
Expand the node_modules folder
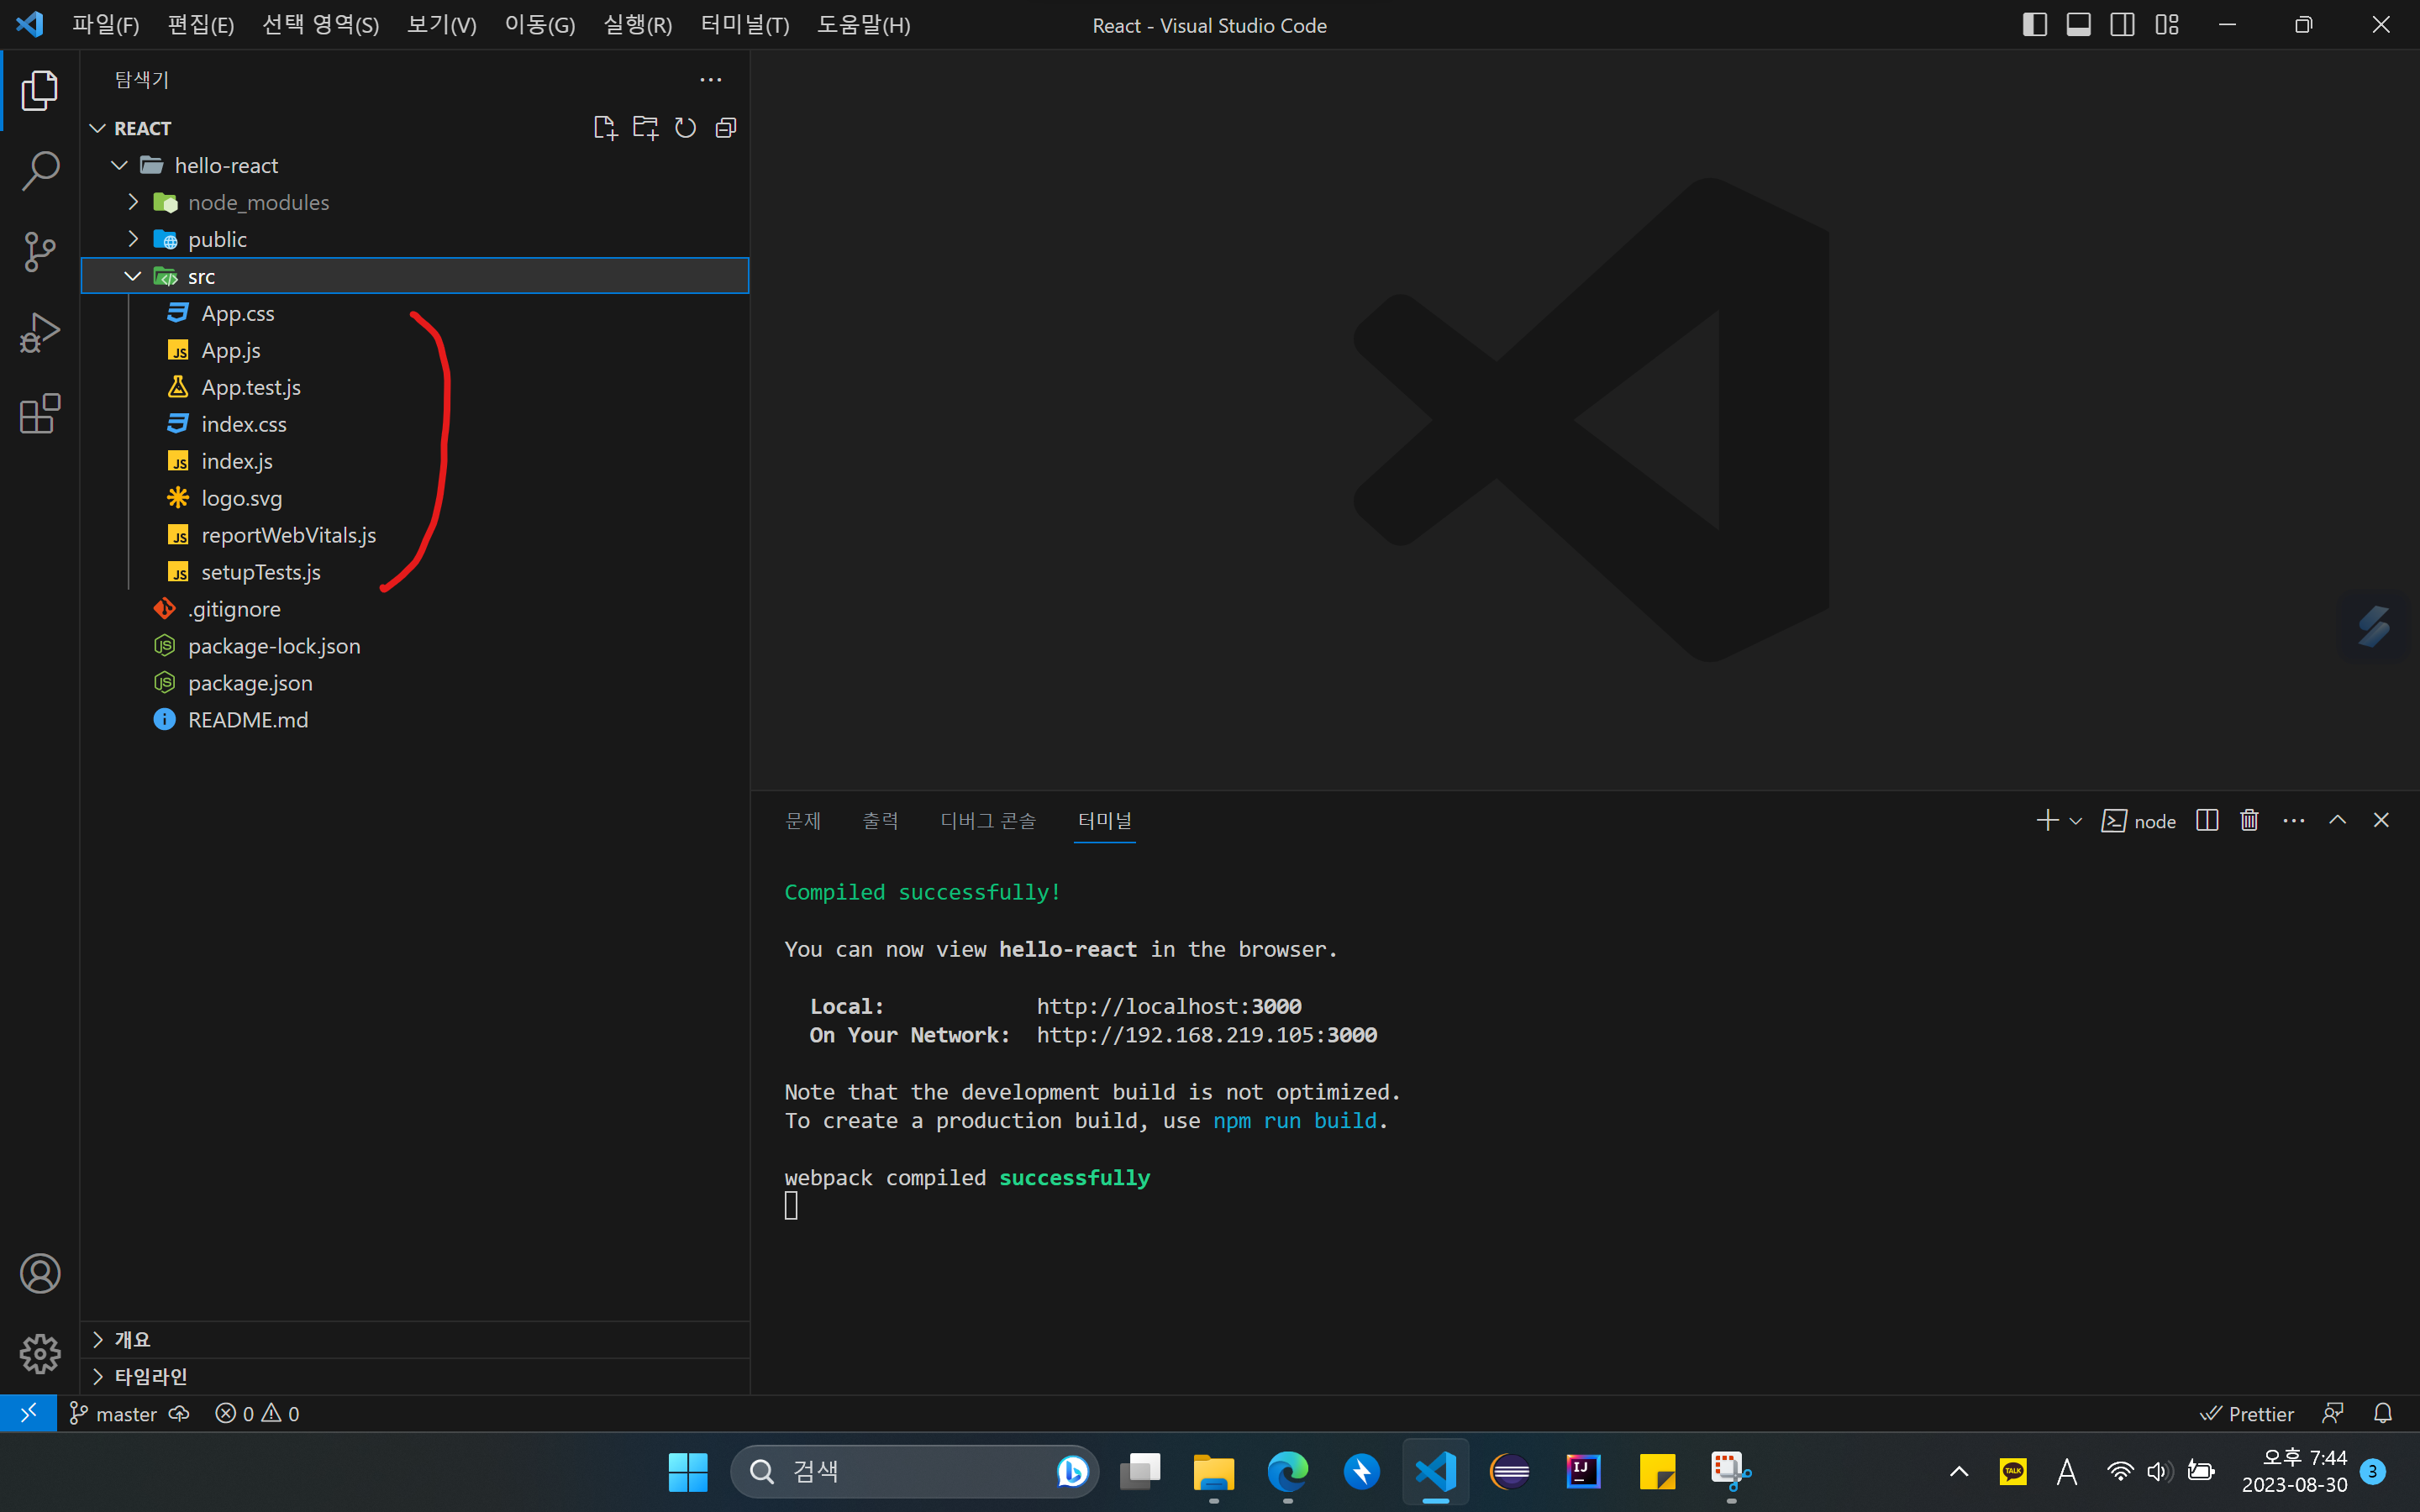[x=133, y=202]
